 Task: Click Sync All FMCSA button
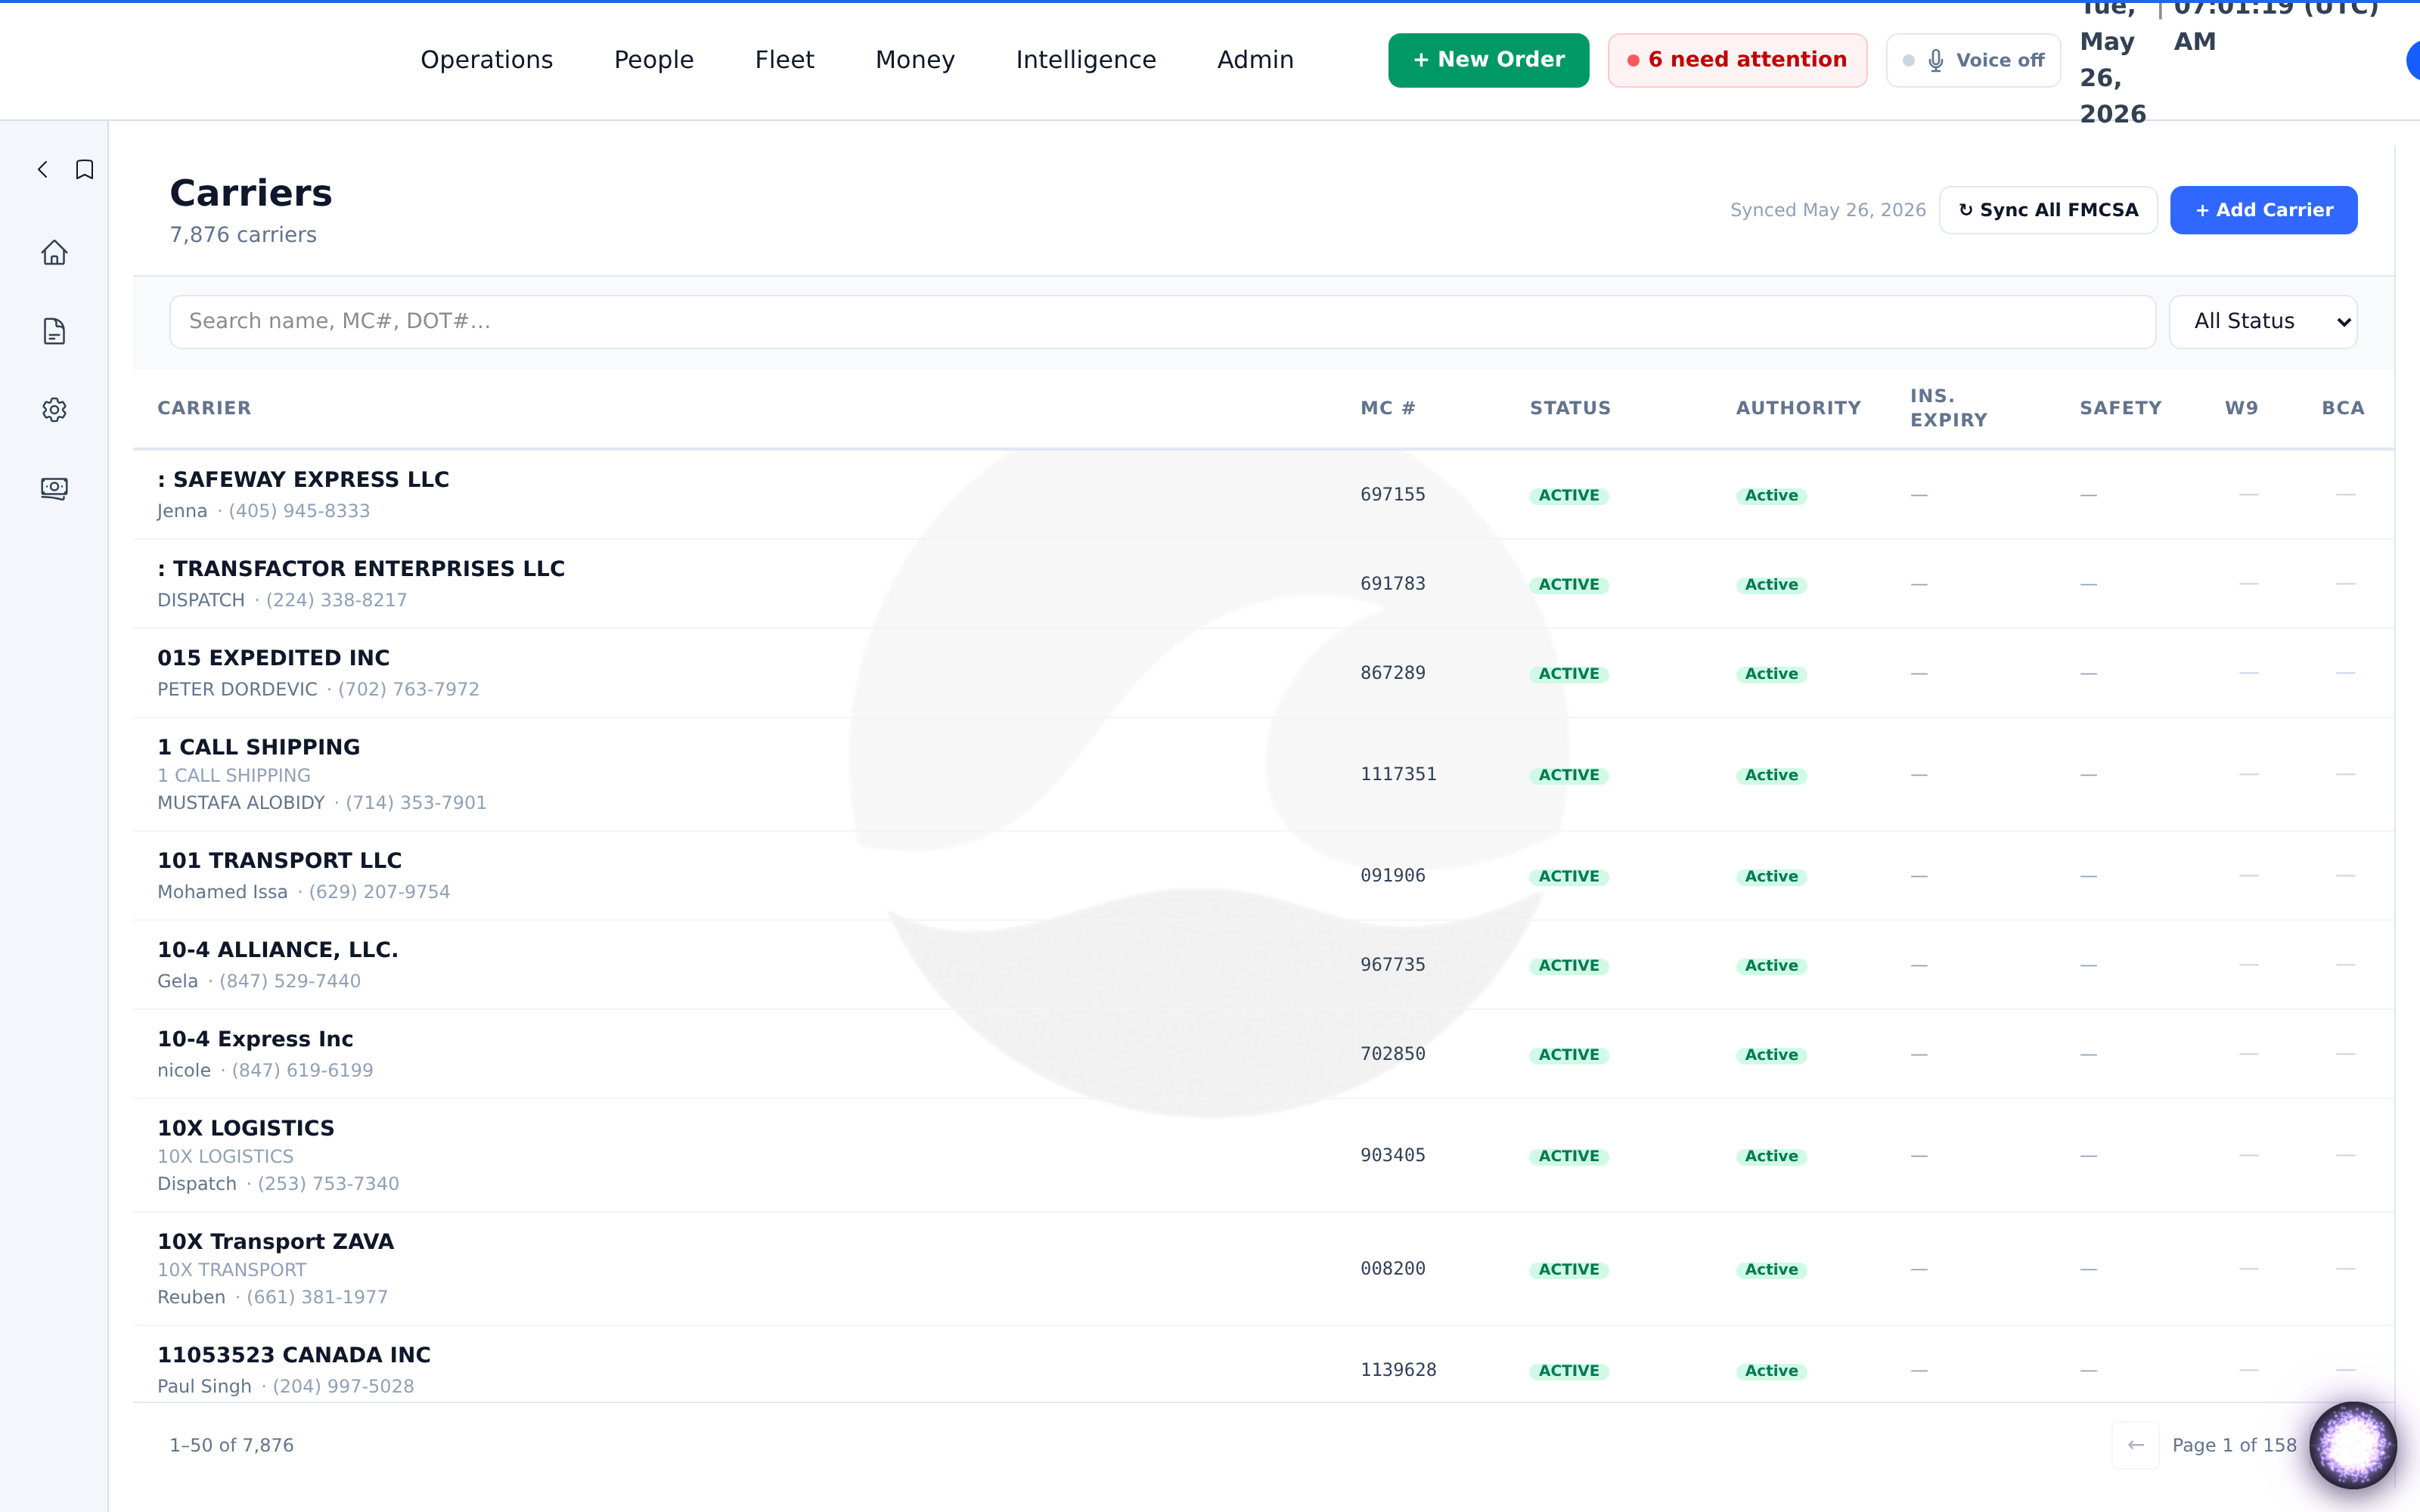[2048, 210]
